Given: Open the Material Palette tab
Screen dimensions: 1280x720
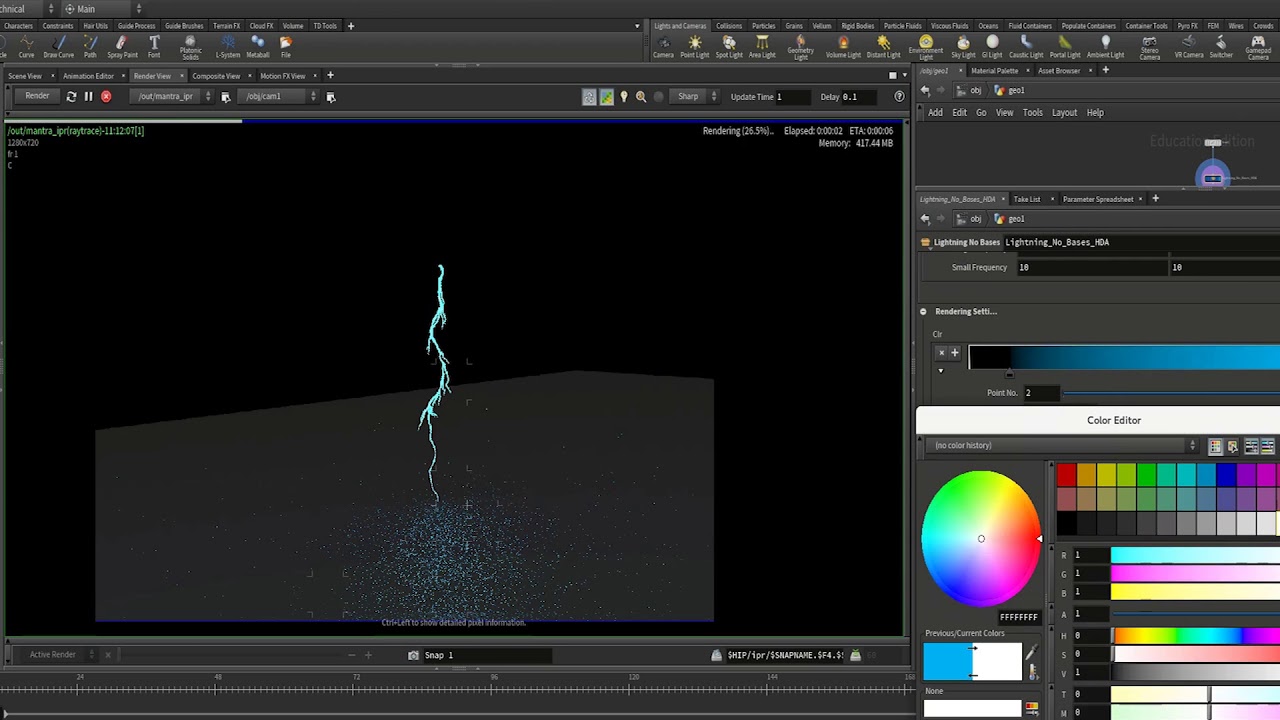Looking at the screenshot, I should [x=994, y=71].
